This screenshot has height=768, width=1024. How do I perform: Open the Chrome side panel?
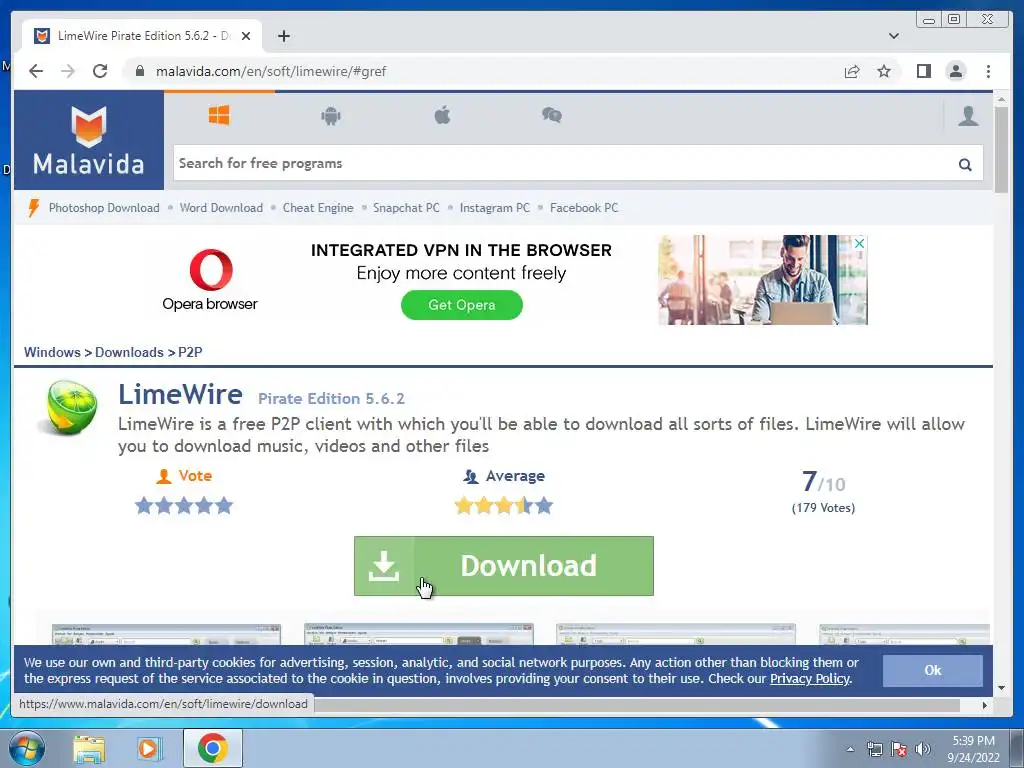point(923,71)
